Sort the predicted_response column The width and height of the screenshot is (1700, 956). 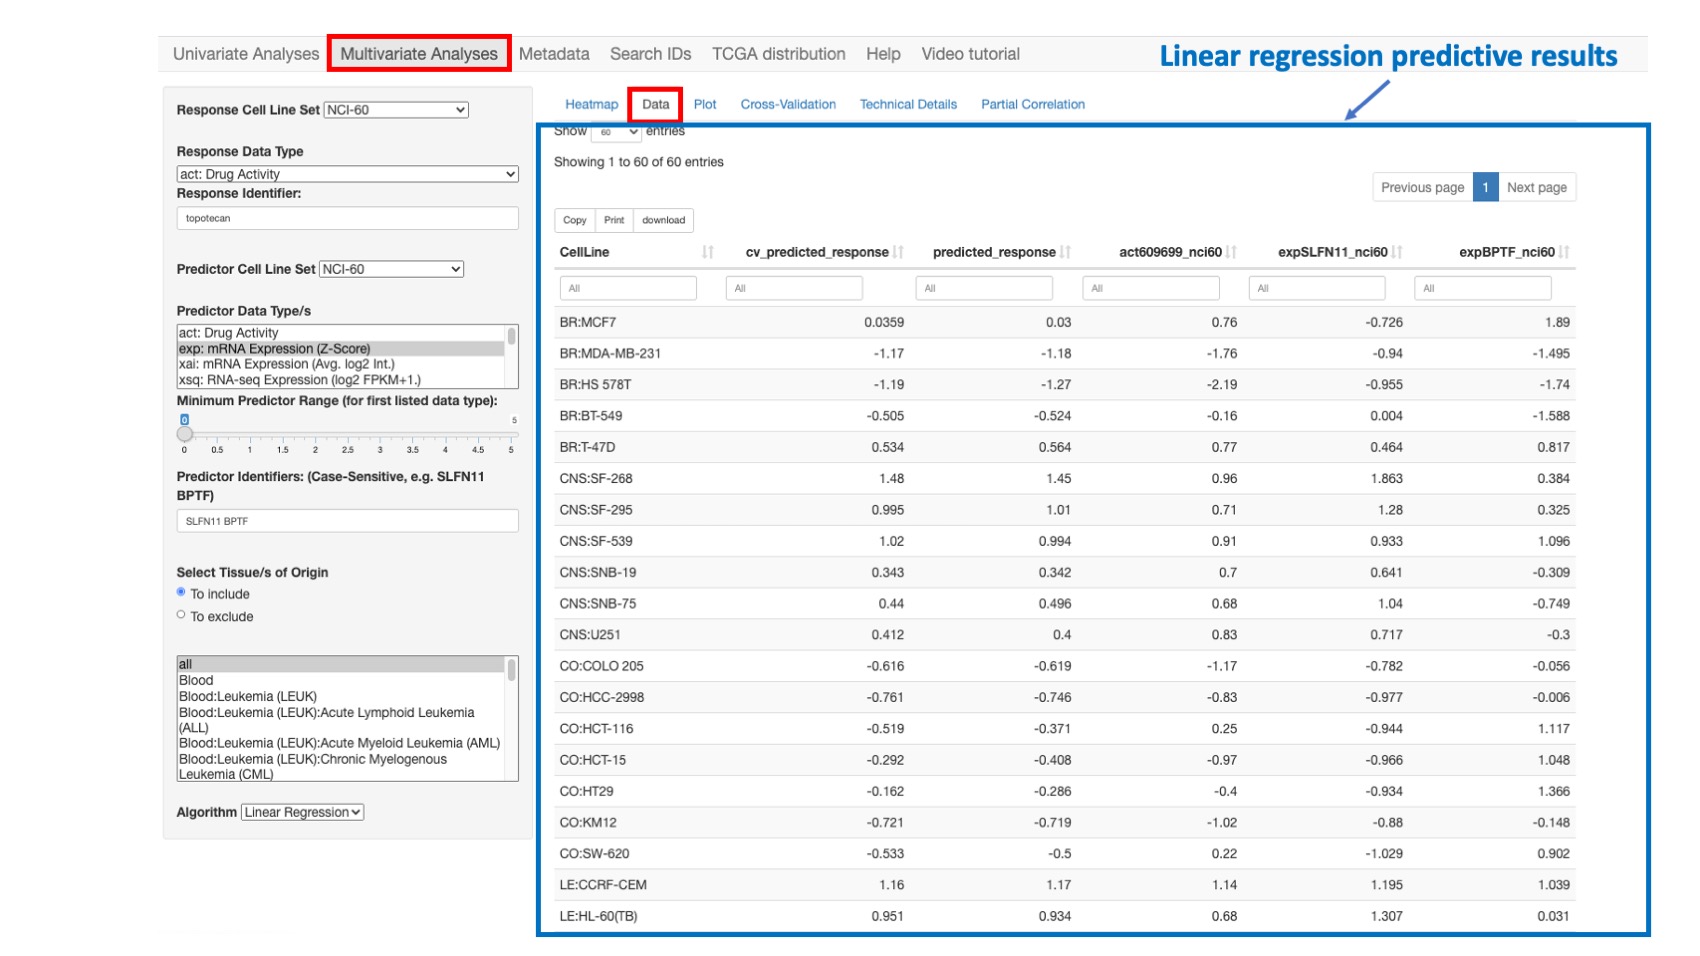[1065, 253]
